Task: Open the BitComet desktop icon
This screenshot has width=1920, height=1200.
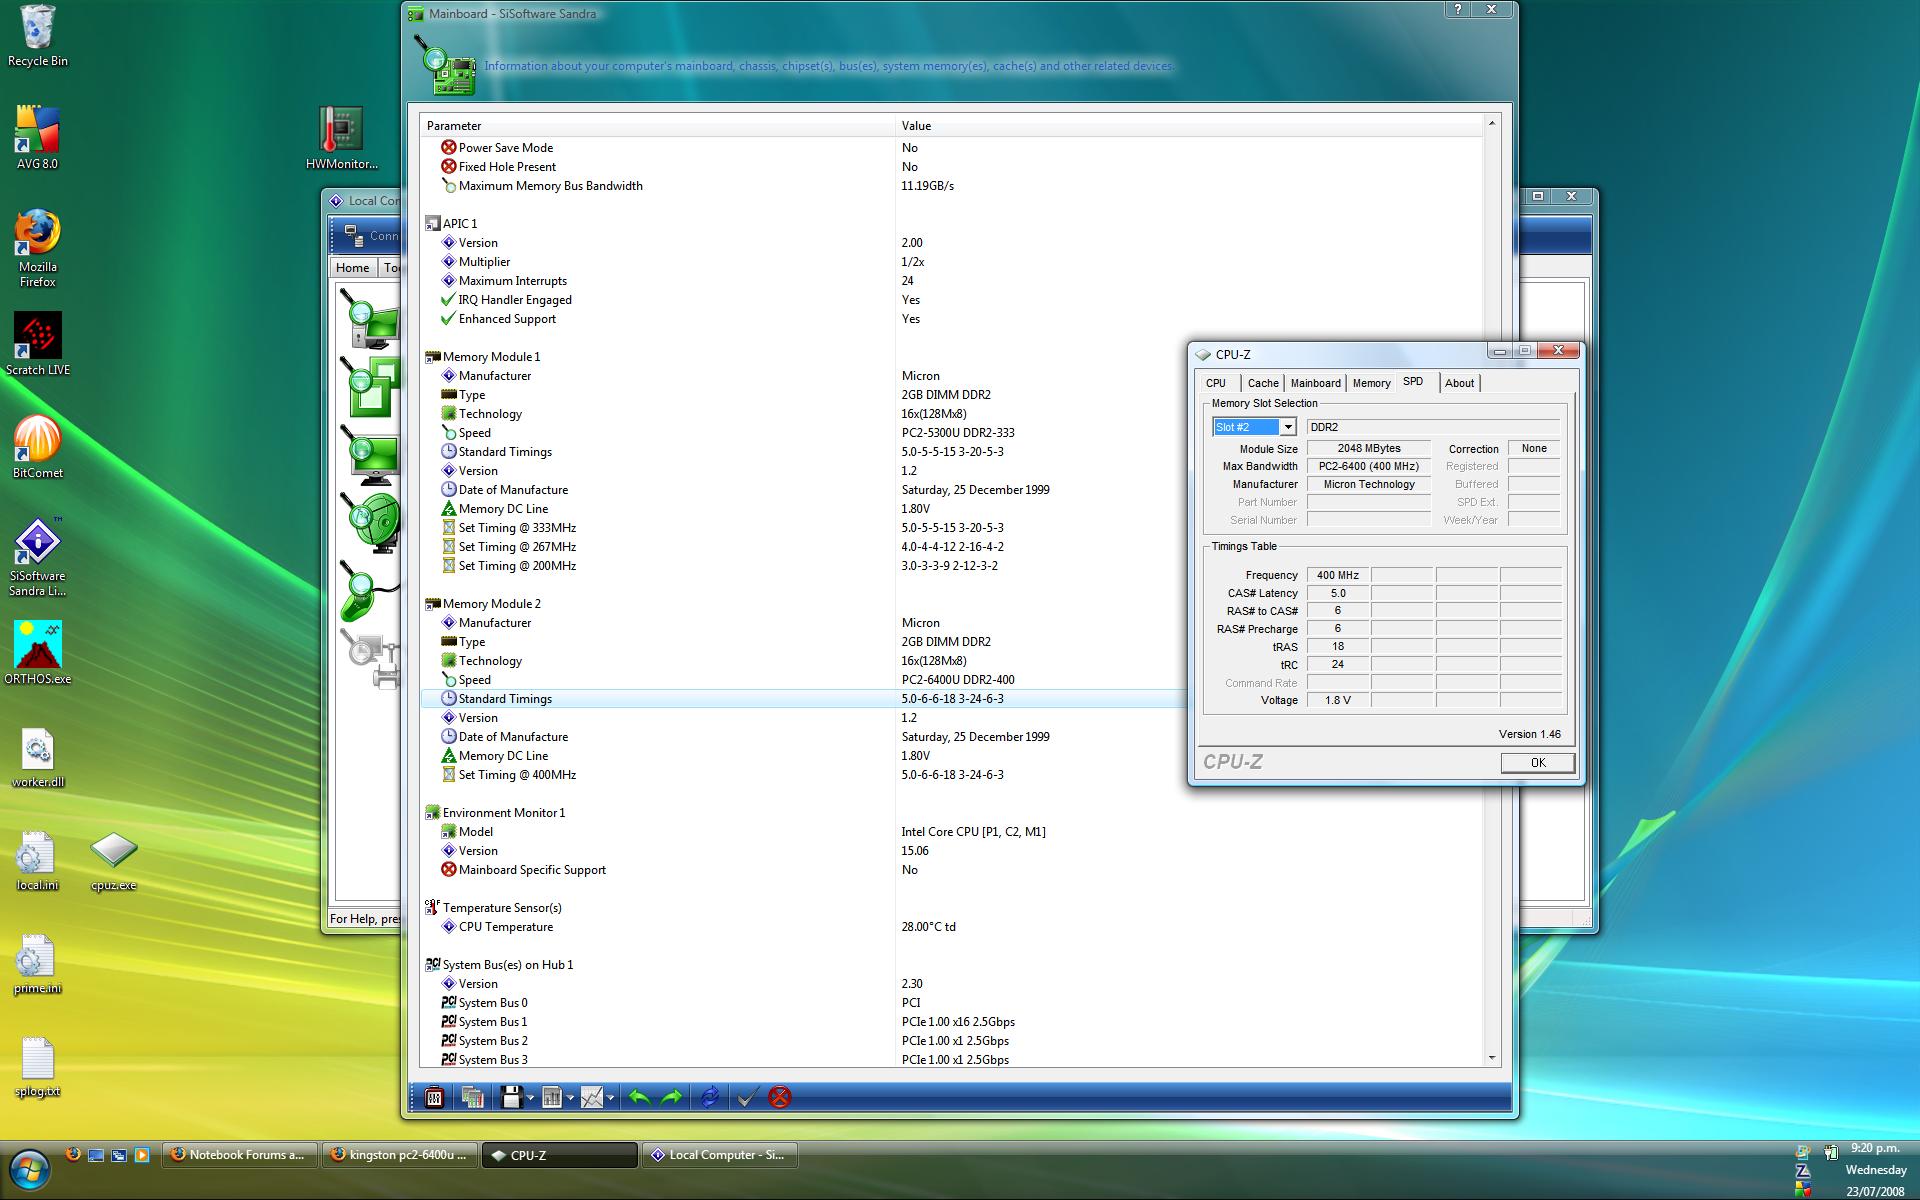Action: pos(37,447)
